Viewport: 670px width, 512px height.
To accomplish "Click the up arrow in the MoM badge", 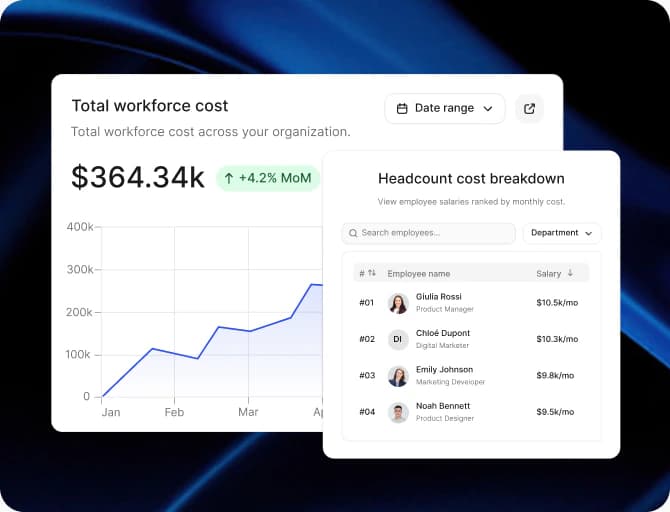I will click(x=229, y=178).
